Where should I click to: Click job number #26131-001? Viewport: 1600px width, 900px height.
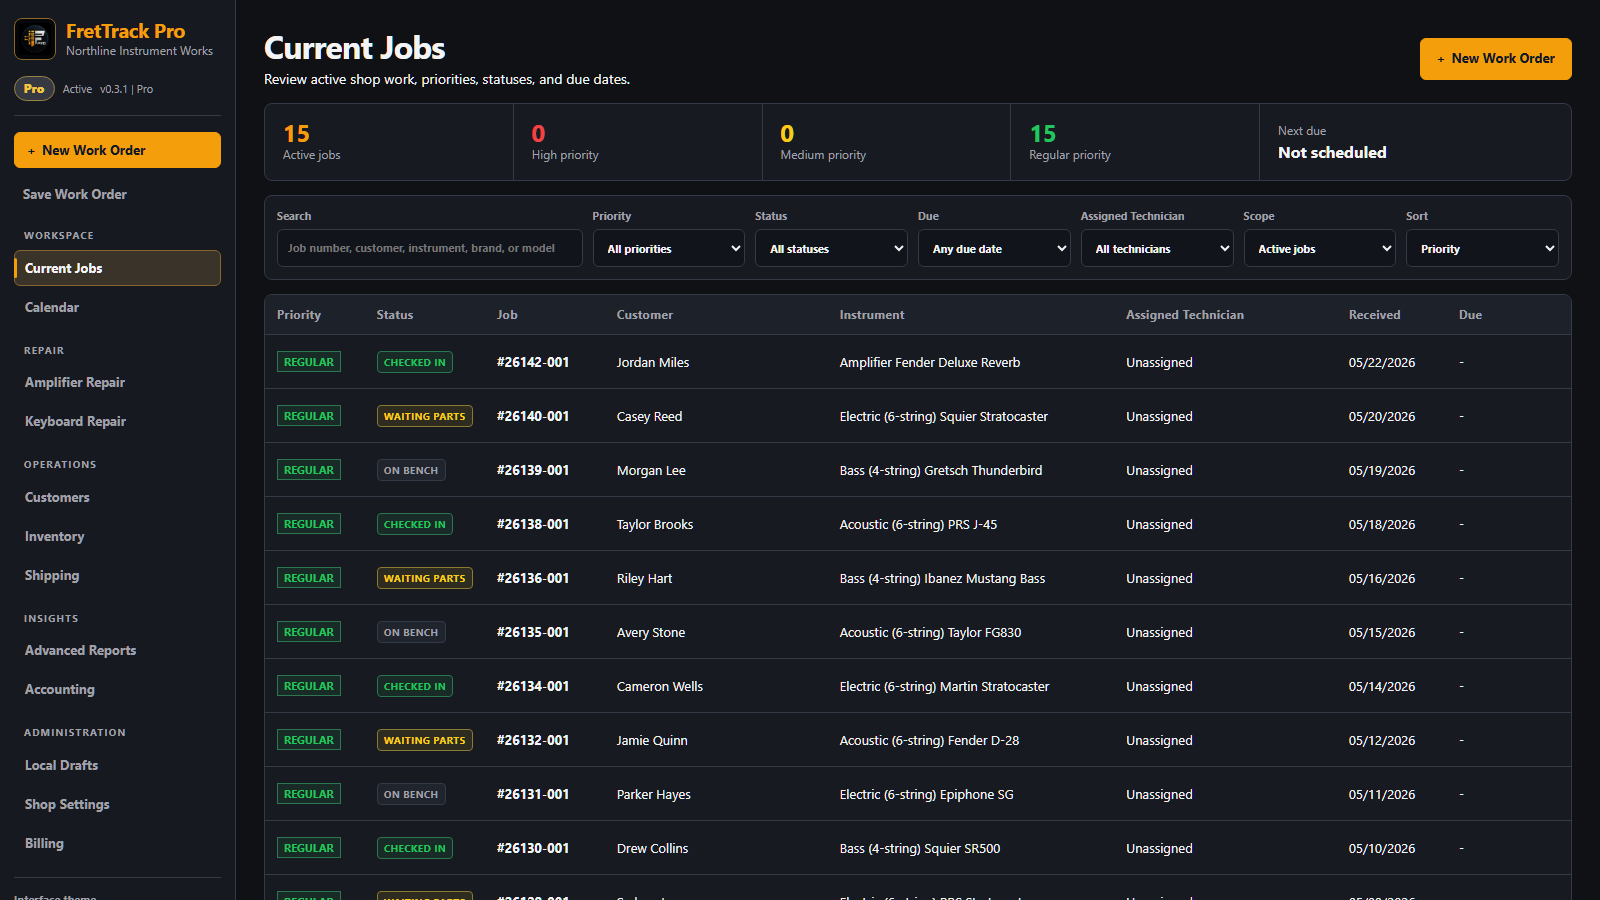(533, 794)
